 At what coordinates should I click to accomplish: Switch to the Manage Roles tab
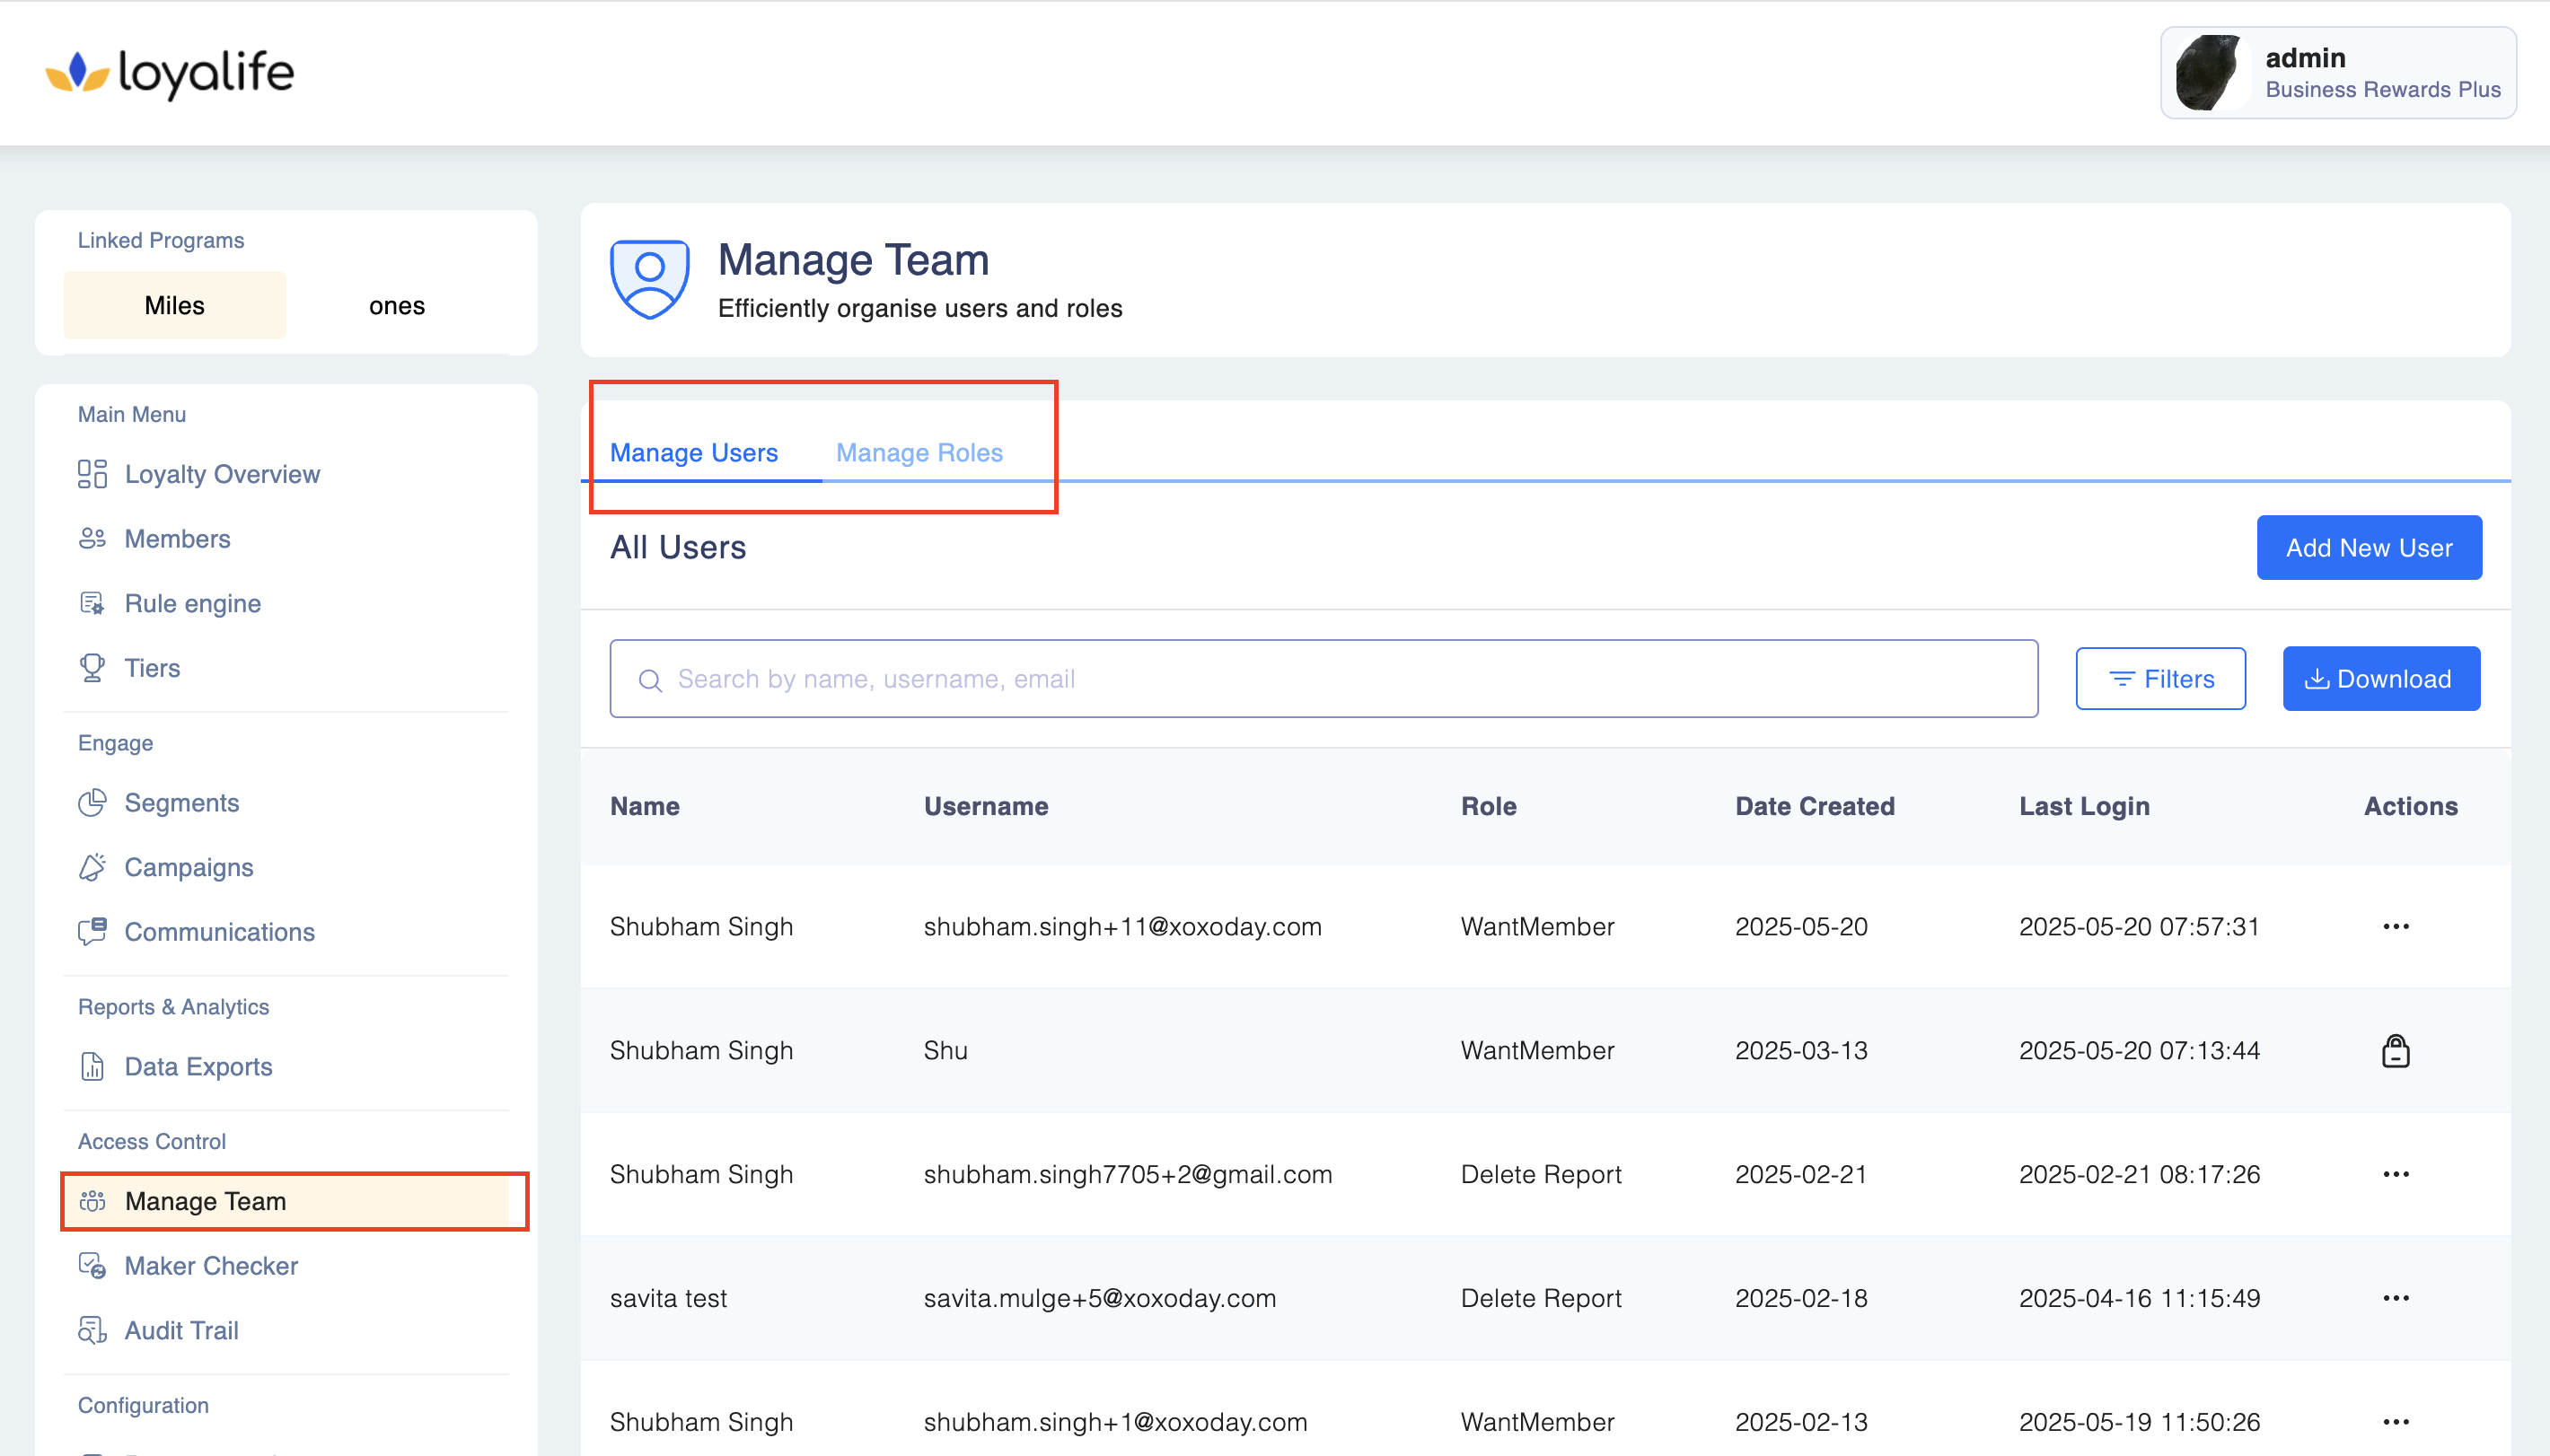click(x=918, y=453)
